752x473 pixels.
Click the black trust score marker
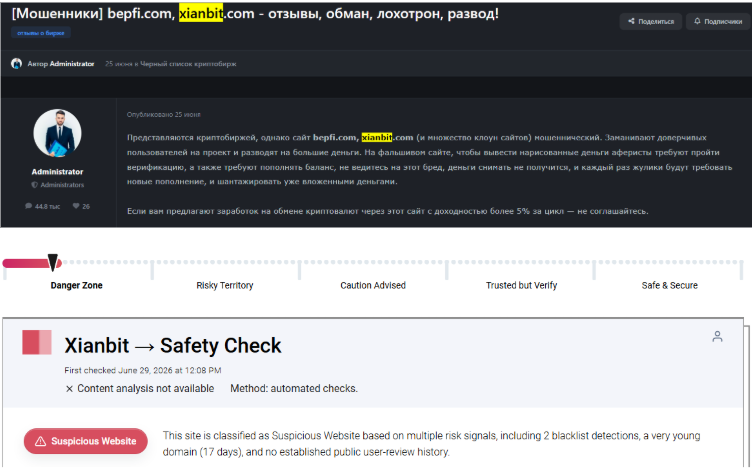(x=53, y=262)
